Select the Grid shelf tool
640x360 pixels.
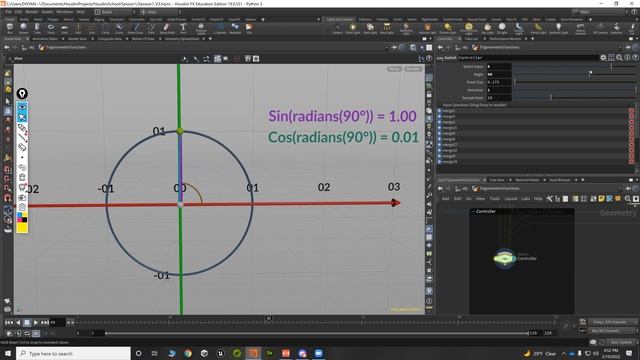pyautogui.click(x=64, y=28)
